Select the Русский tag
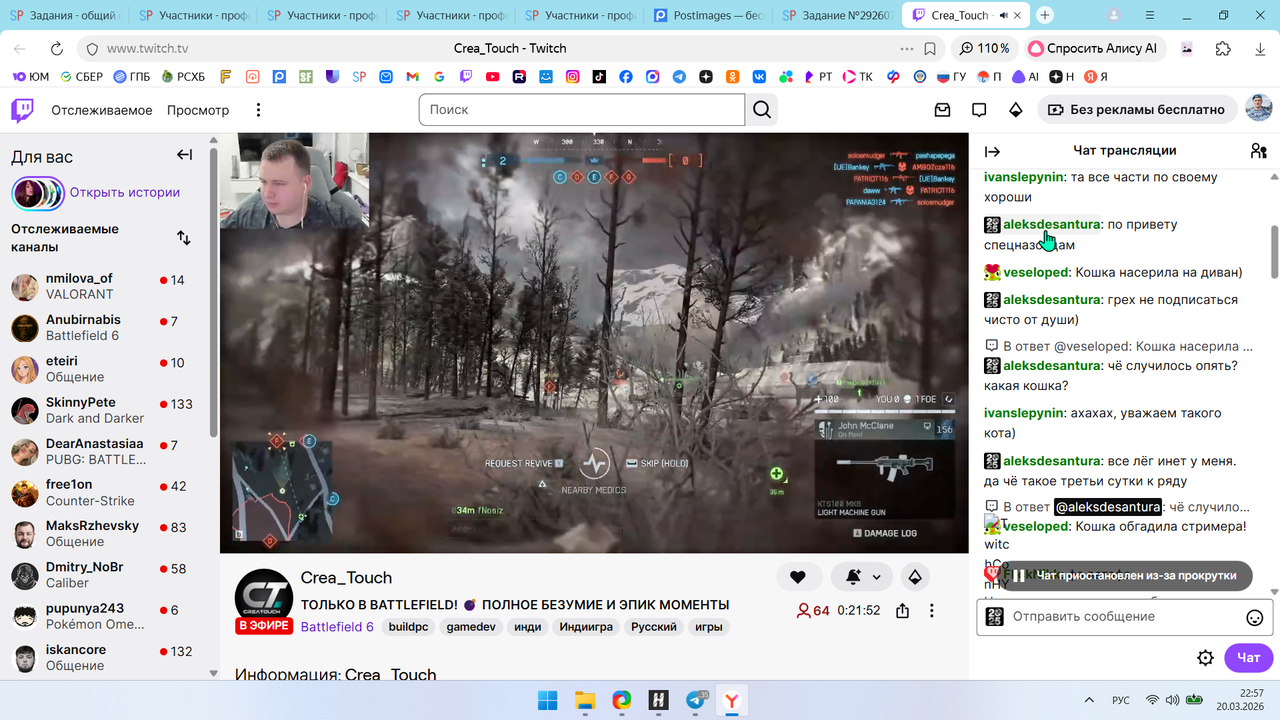 [654, 627]
